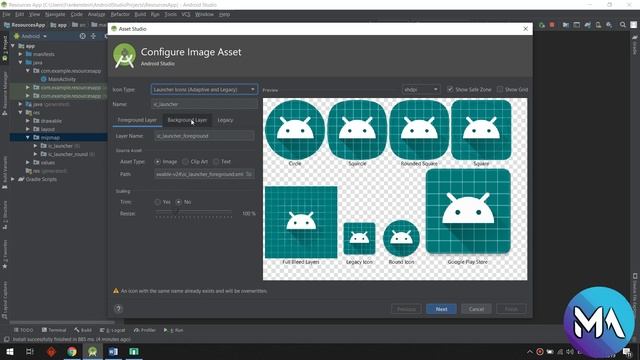Open the Navigate menu
The height and width of the screenshot is (360, 640).
click(55, 14)
